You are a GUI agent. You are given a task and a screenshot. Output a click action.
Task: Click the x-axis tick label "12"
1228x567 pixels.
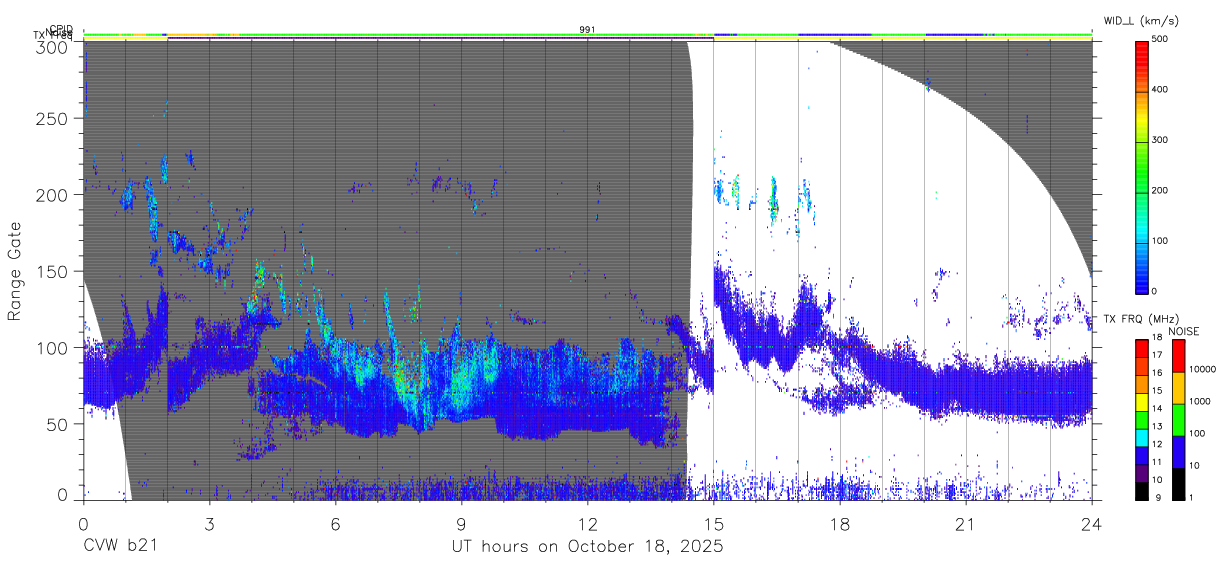(588, 524)
